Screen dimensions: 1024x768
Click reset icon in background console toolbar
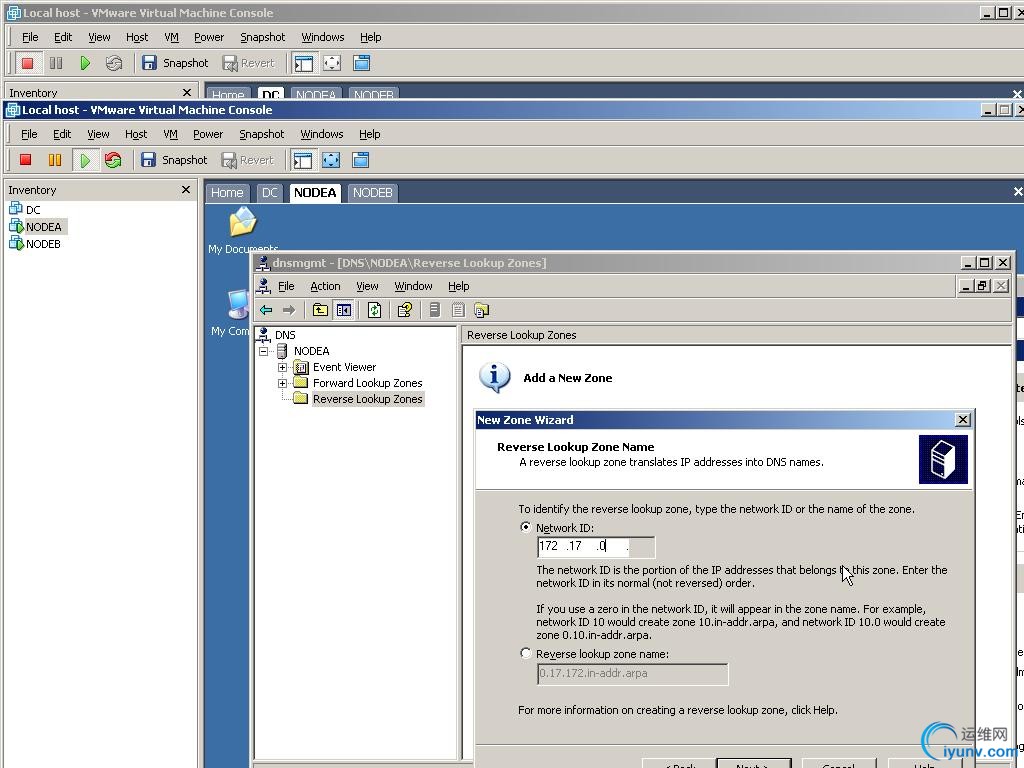(x=114, y=63)
